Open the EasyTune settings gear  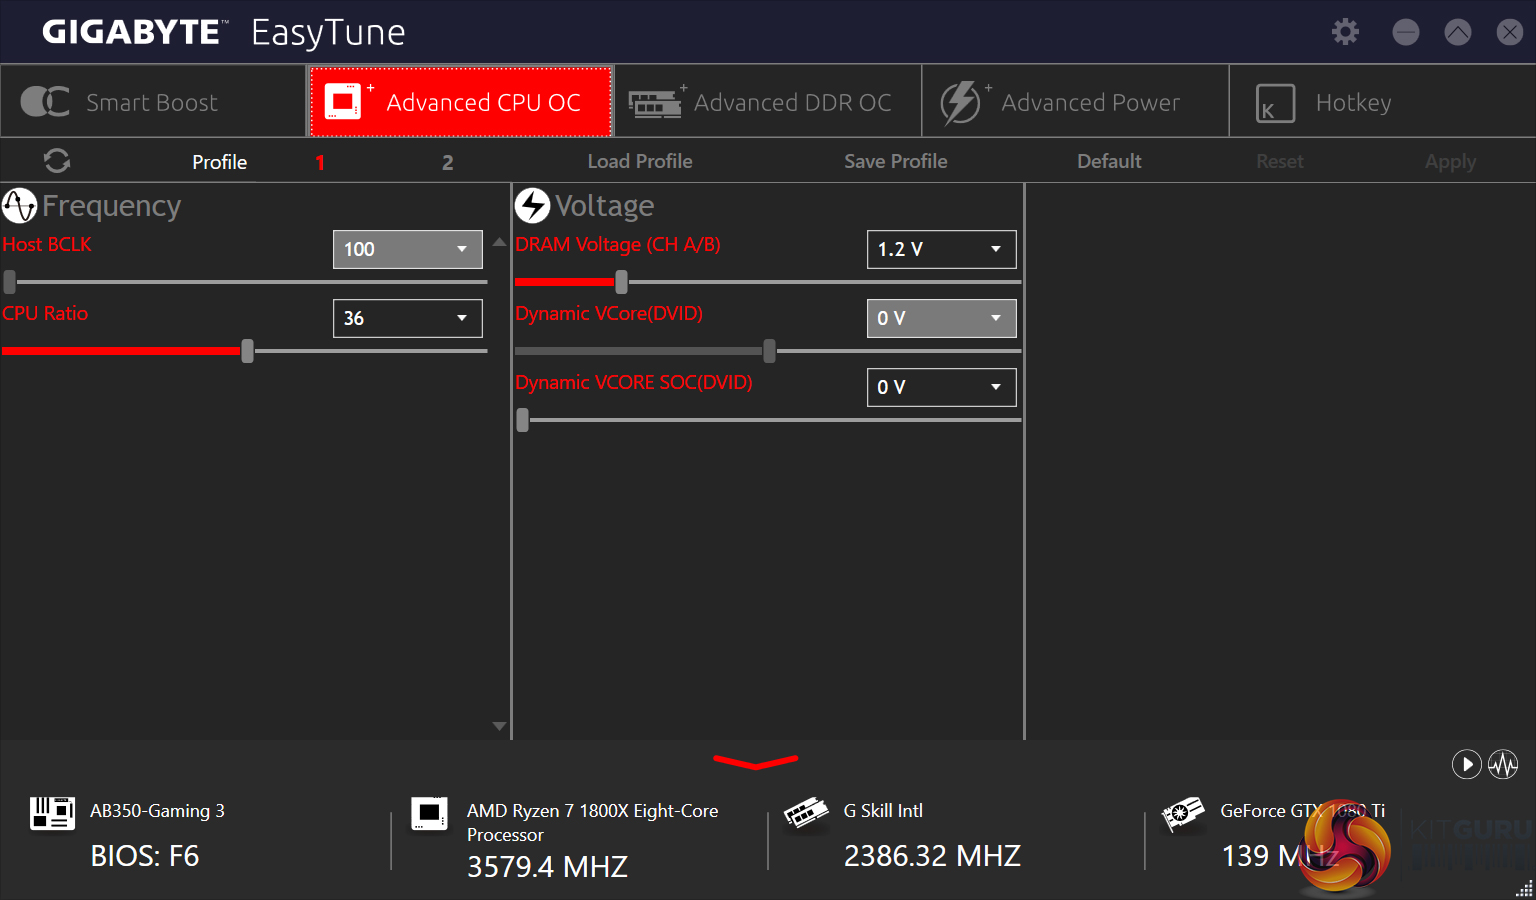coord(1345,32)
